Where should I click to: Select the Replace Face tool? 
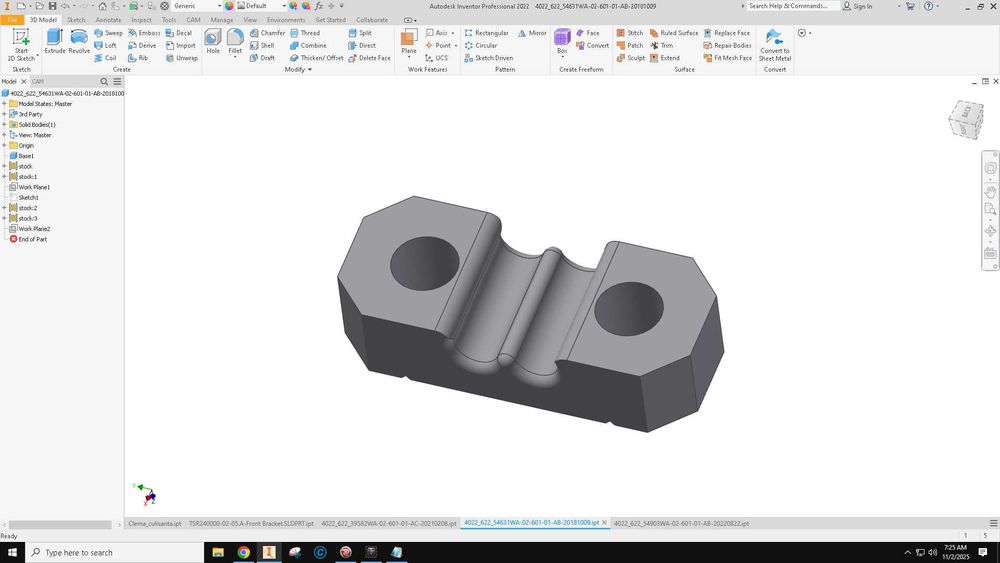click(726, 33)
